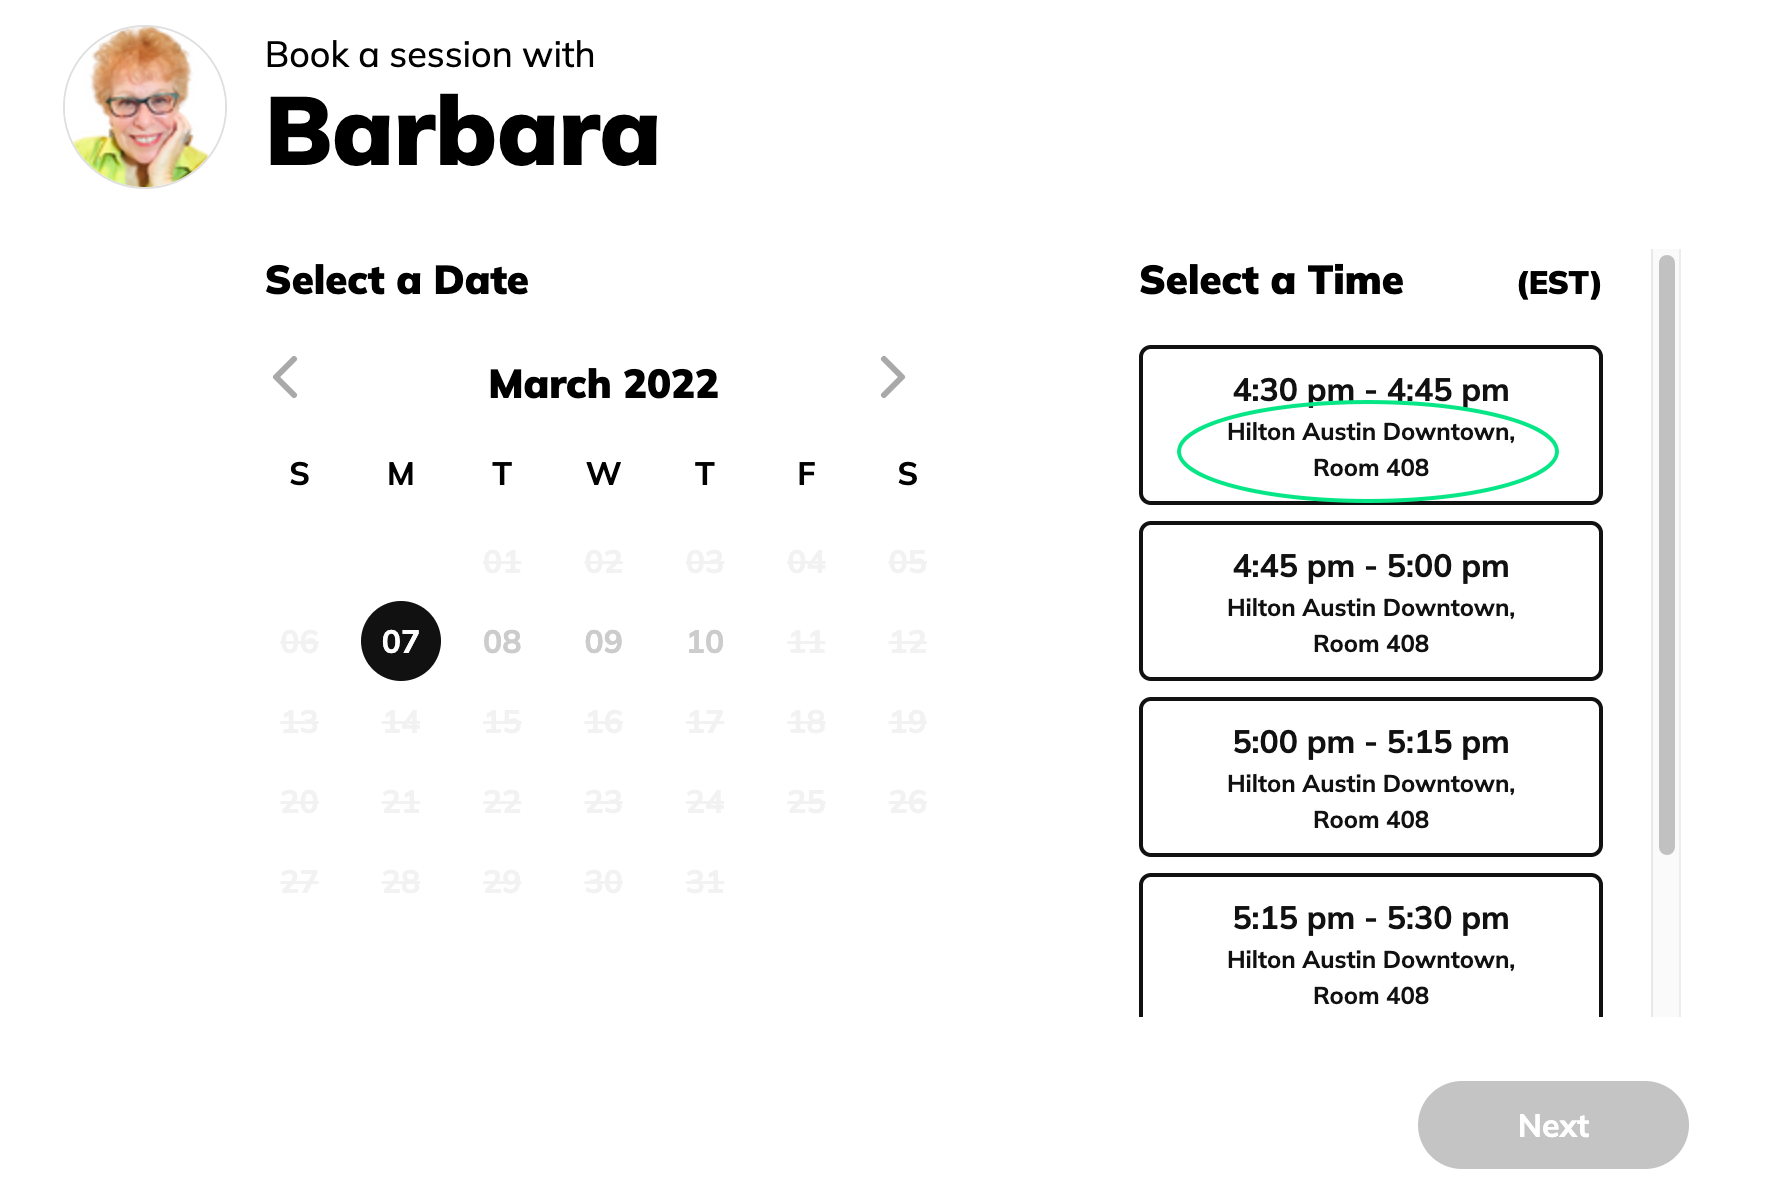This screenshot has width=1778, height=1185.
Task: Go to previous month arrow
Action: (x=286, y=378)
